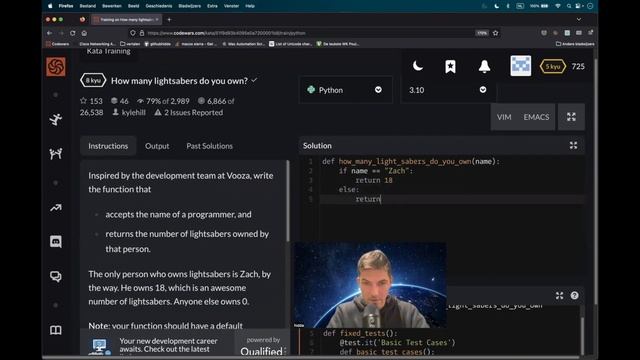640x360 pixels.
Task: Enable EMACS keybindings
Action: (x=536, y=117)
